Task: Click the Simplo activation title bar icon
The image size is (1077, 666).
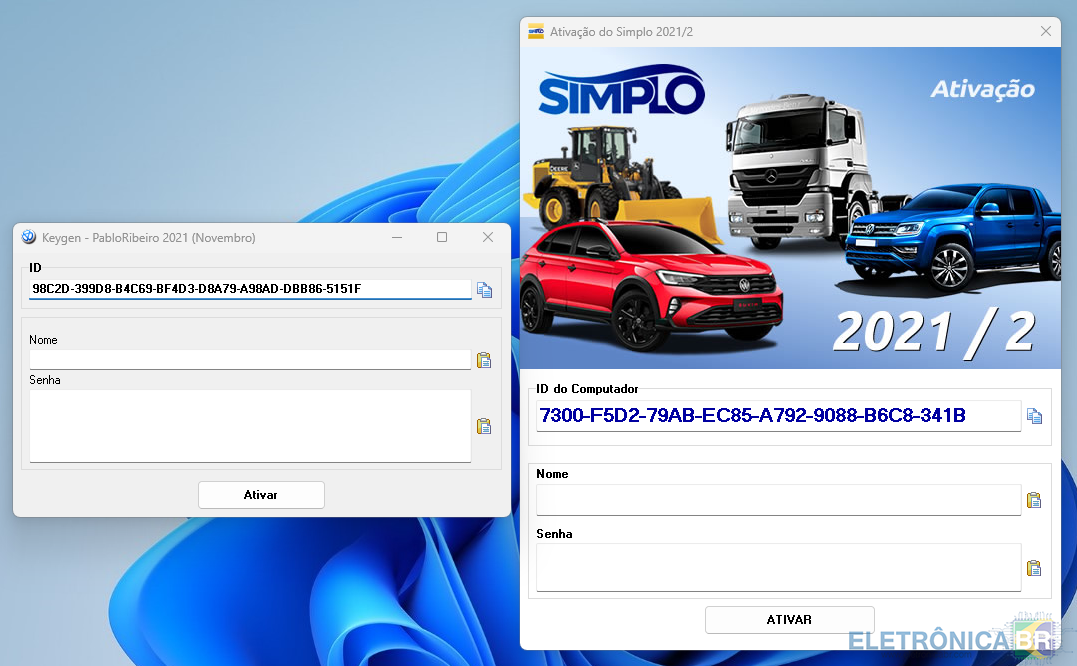Action: 536,31
